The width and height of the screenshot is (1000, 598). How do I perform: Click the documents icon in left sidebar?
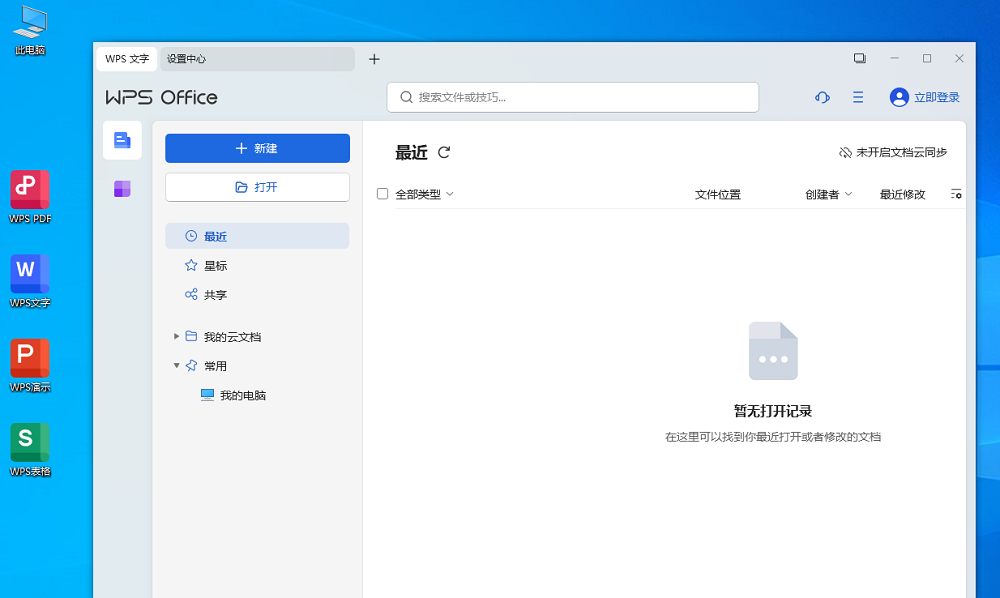122,140
